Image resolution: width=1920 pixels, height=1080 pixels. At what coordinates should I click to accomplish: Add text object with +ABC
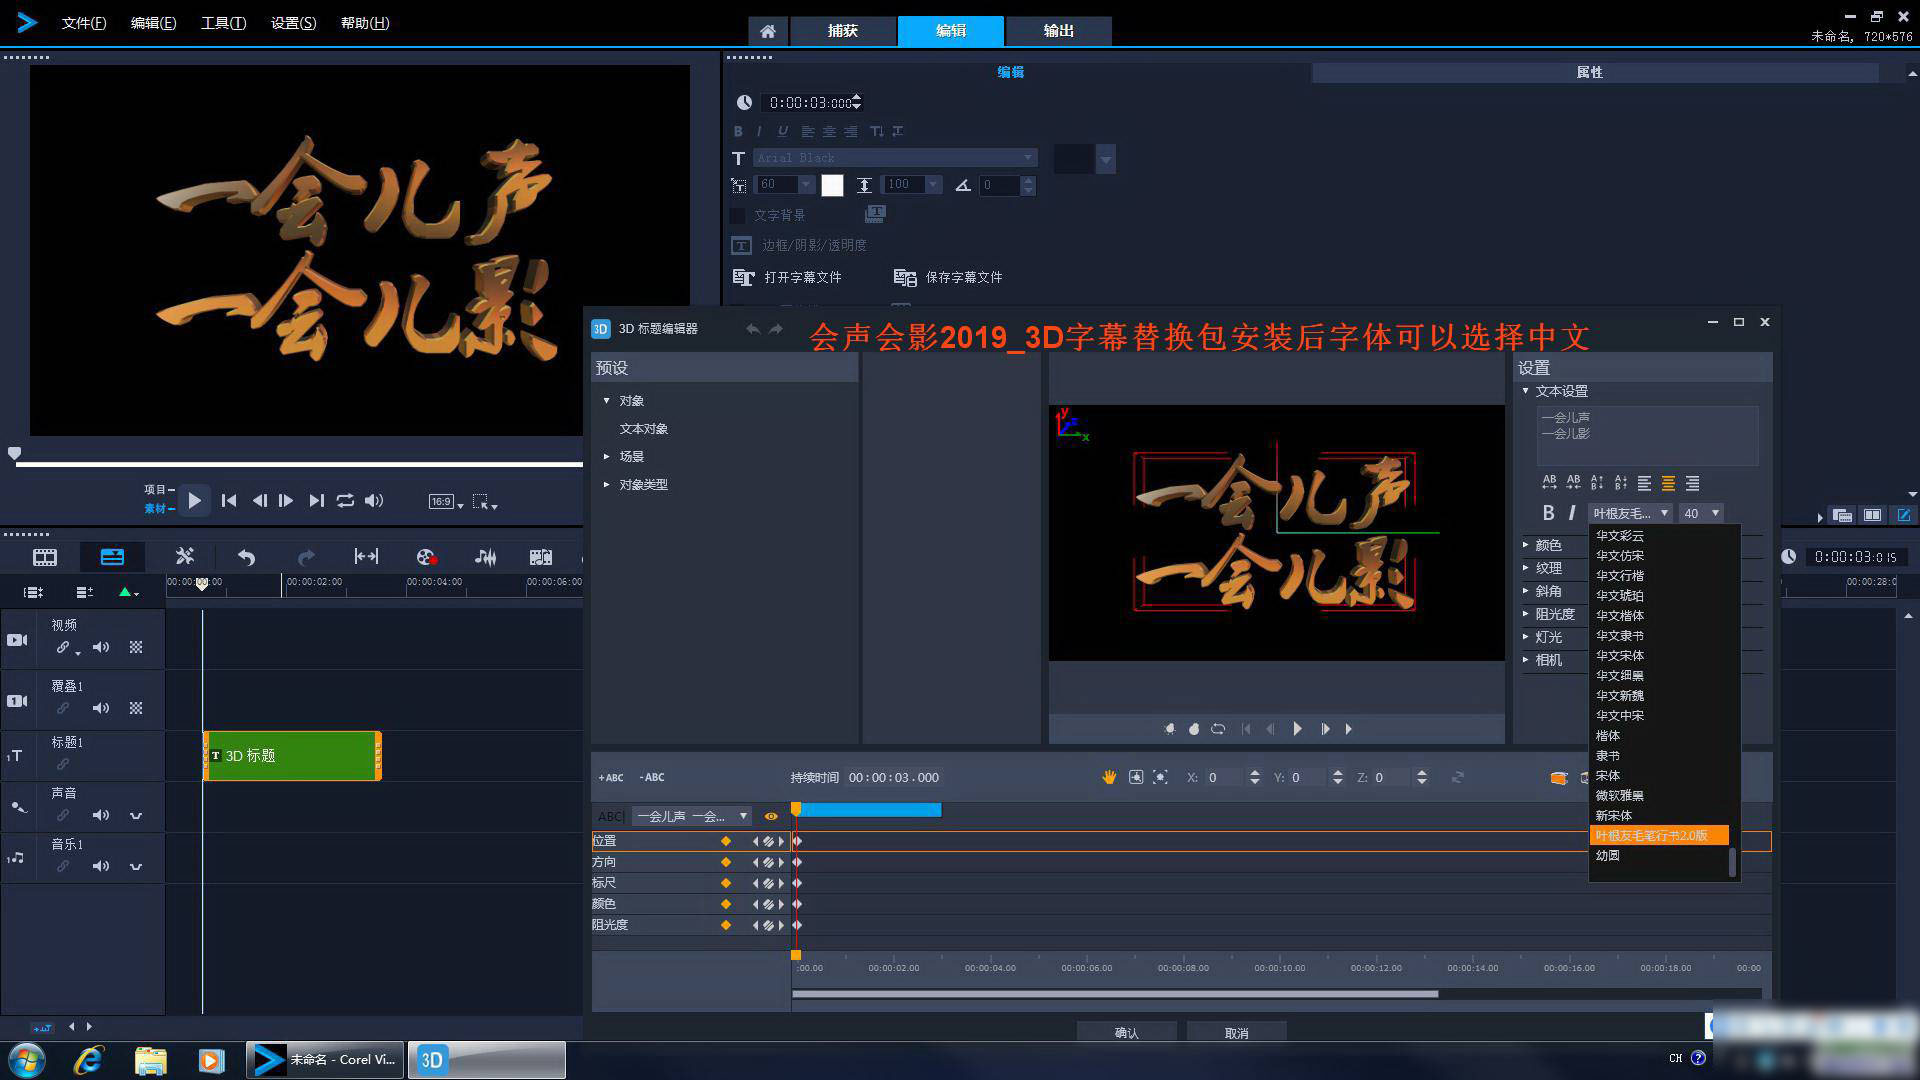(611, 778)
